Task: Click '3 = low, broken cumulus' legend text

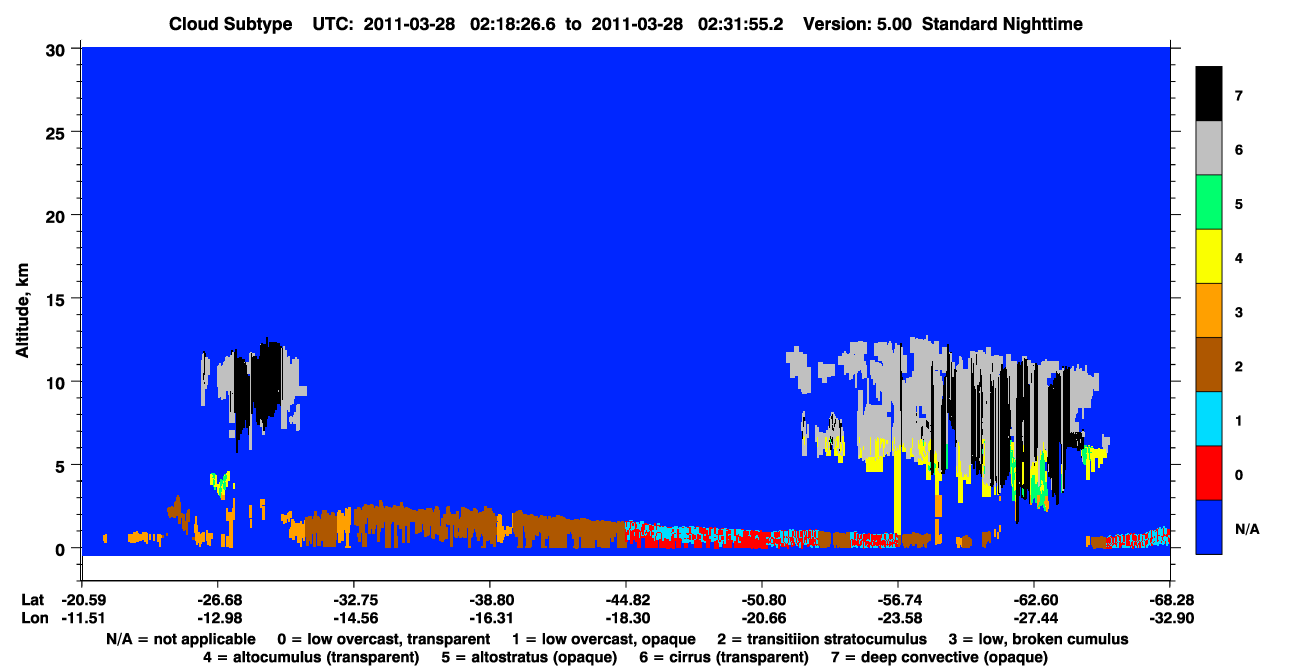Action: point(1039,639)
